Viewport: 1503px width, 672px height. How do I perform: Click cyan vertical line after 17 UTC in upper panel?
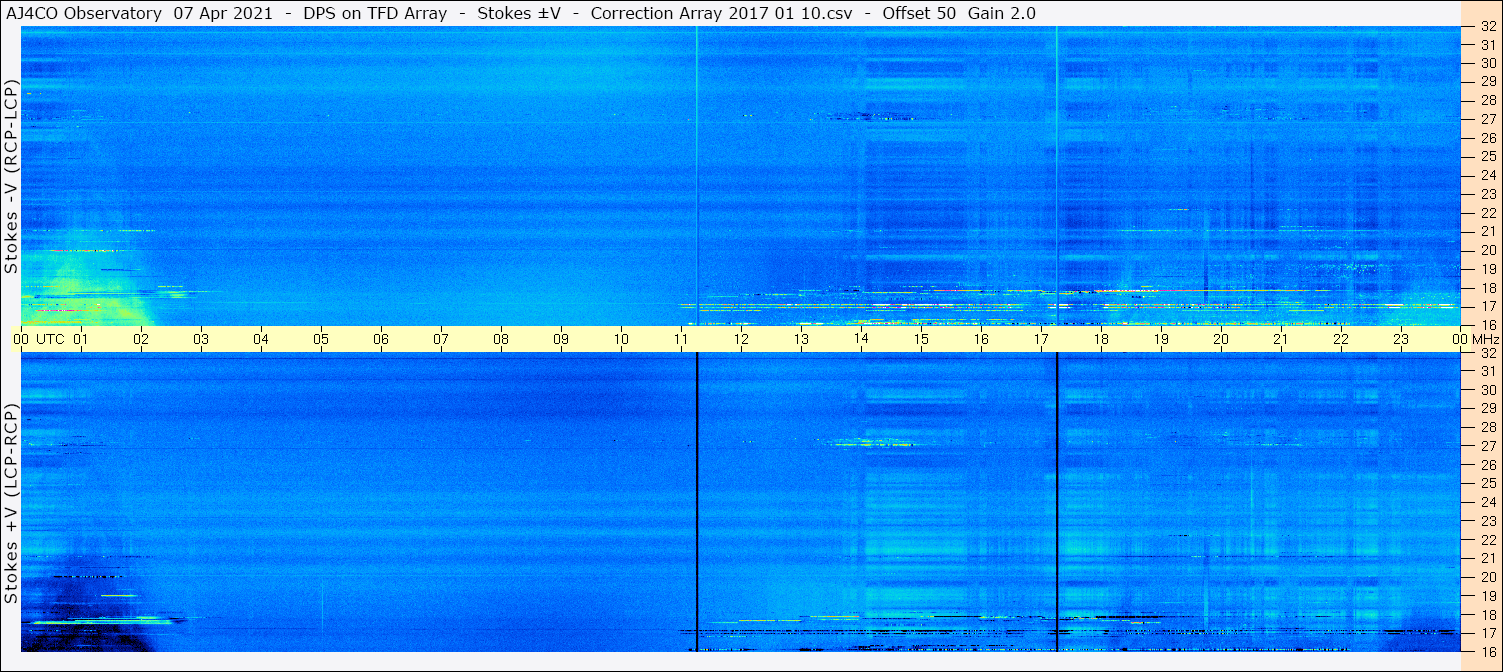click(1056, 175)
